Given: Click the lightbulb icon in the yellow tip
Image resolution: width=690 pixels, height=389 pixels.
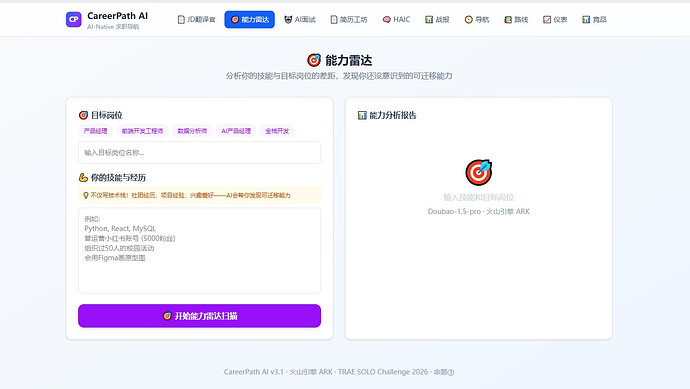Looking at the screenshot, I should tap(86, 195).
